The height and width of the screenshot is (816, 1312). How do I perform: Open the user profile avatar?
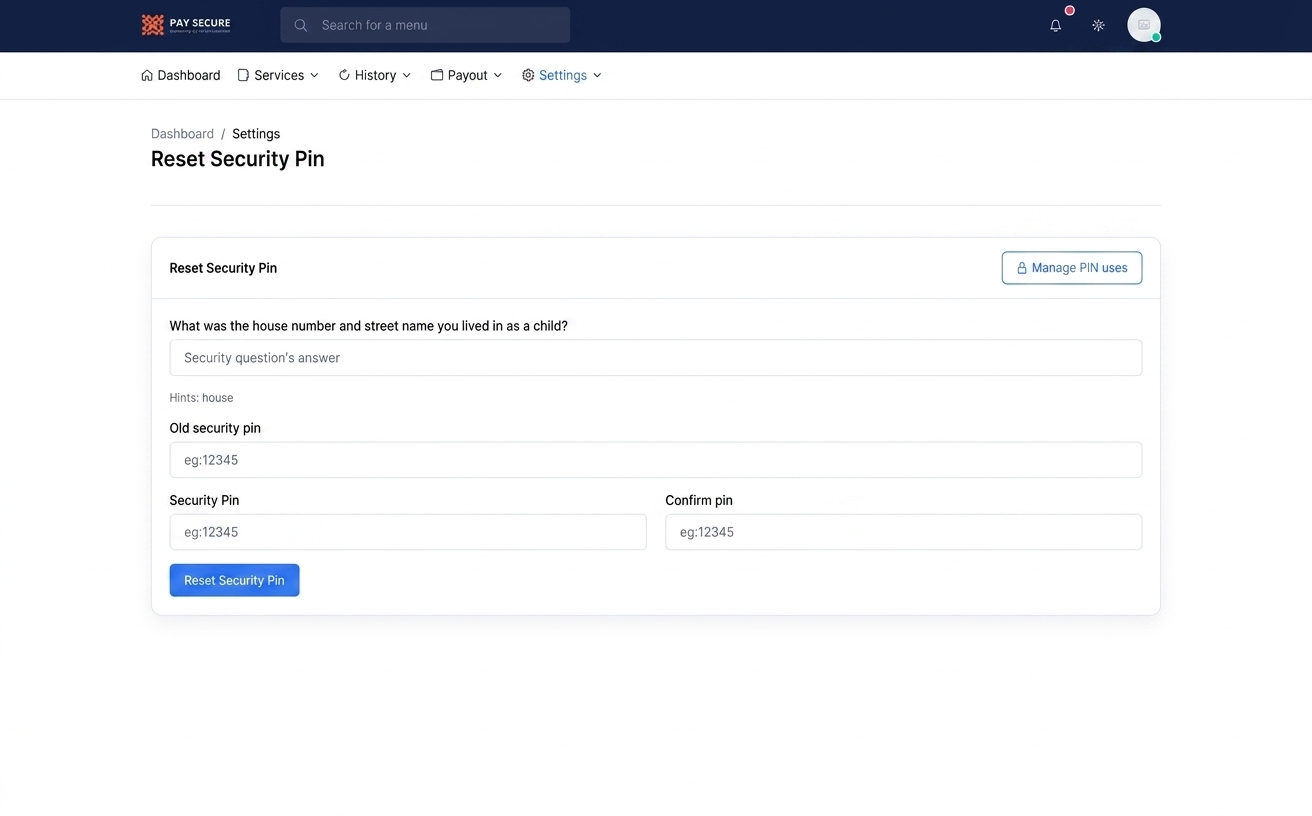point(1144,25)
